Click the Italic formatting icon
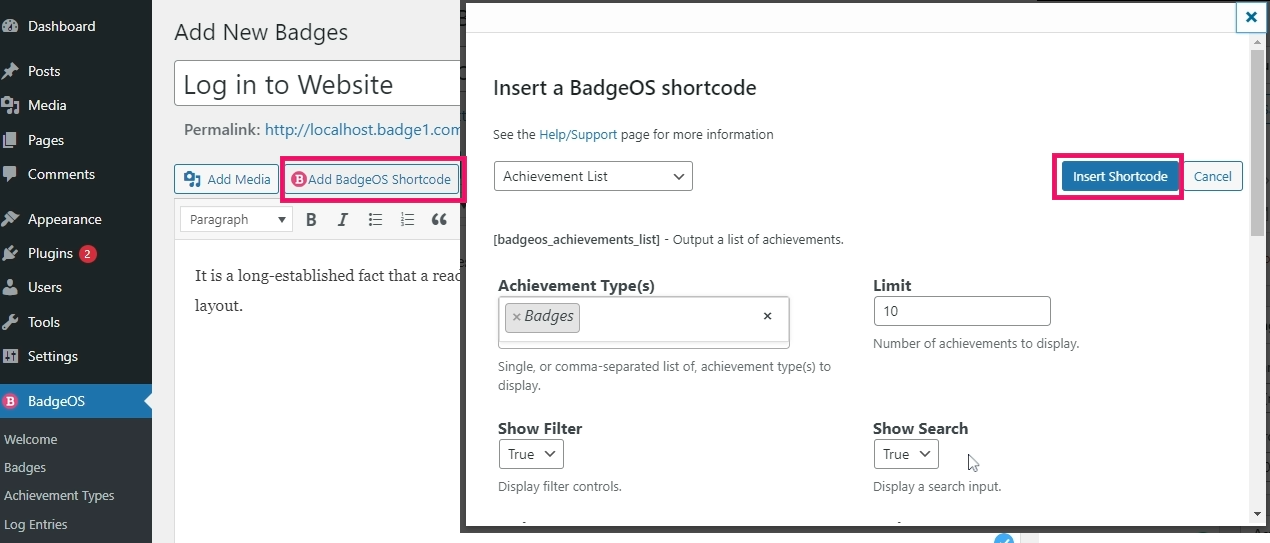The width and height of the screenshot is (1270, 543). click(x=343, y=220)
